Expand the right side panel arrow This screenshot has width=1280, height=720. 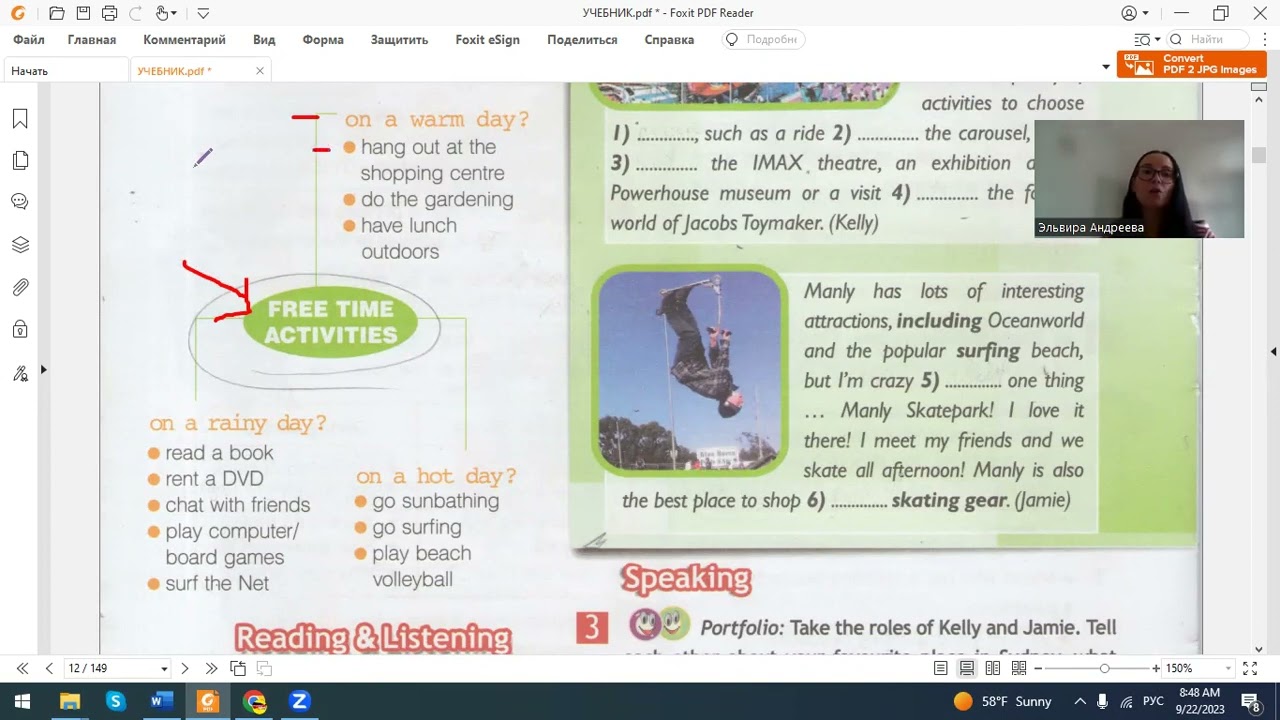coord(1273,352)
